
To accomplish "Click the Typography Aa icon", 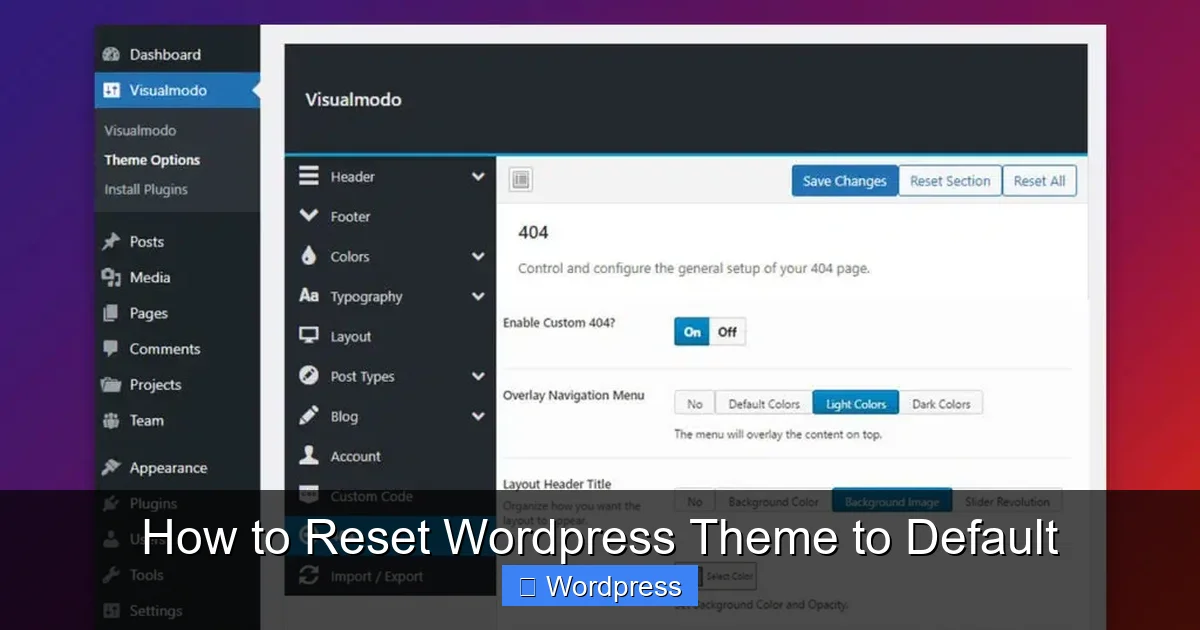I will click(x=309, y=296).
